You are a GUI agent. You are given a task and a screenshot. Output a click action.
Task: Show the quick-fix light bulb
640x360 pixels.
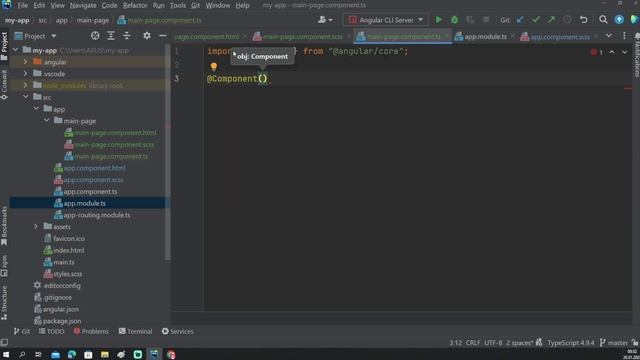click(213, 67)
